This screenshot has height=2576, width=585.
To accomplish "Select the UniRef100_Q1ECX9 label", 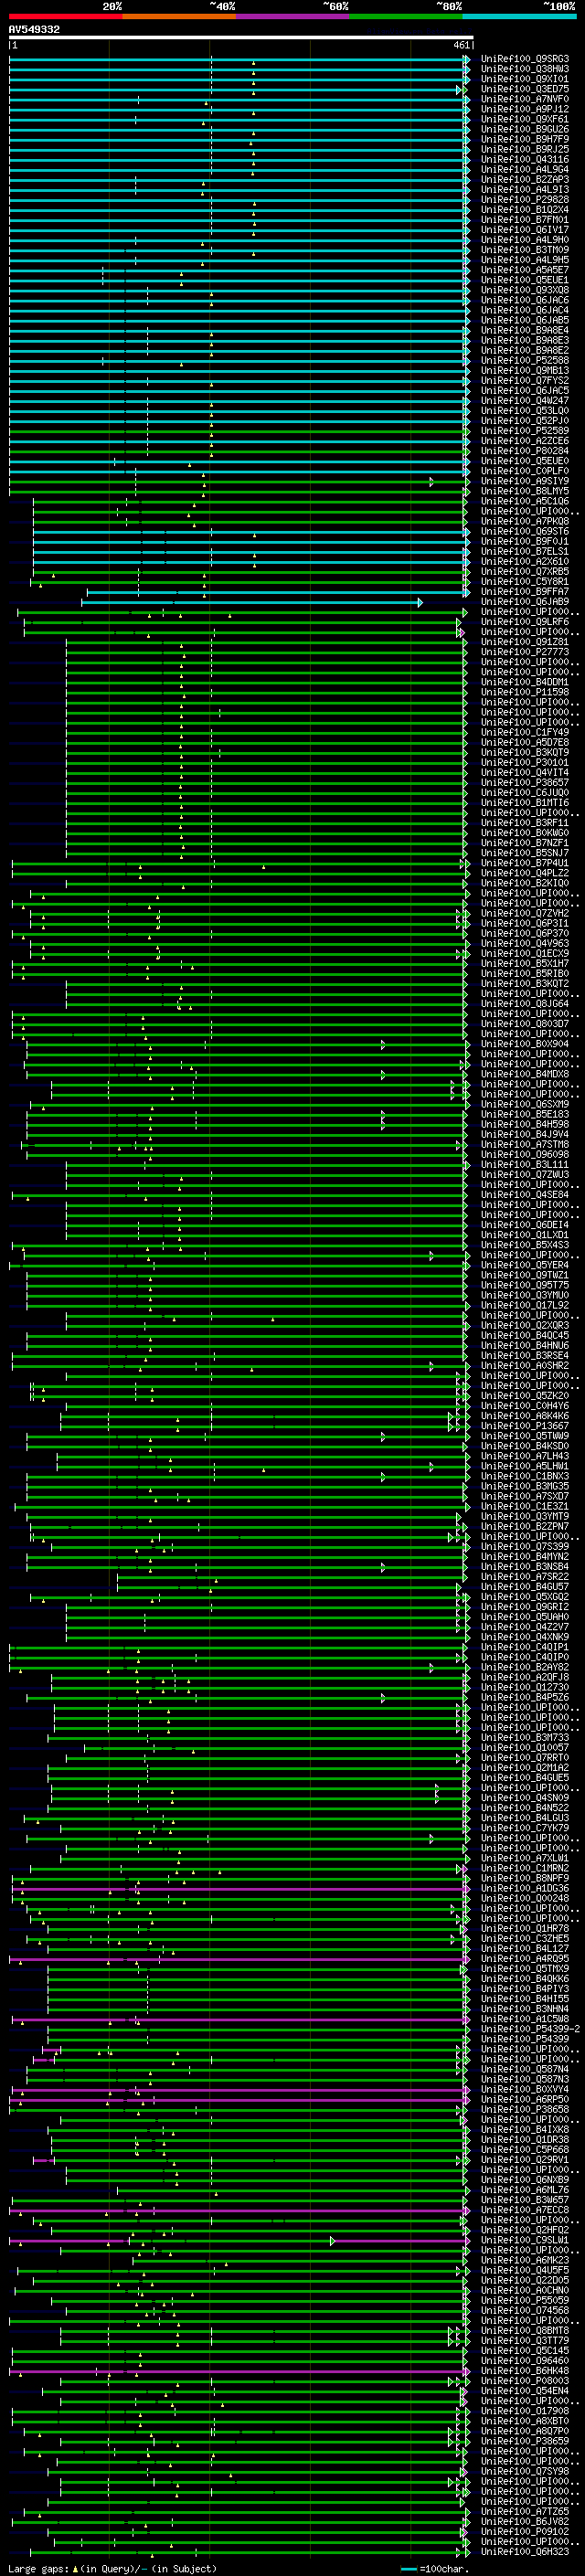I will (x=525, y=953).
